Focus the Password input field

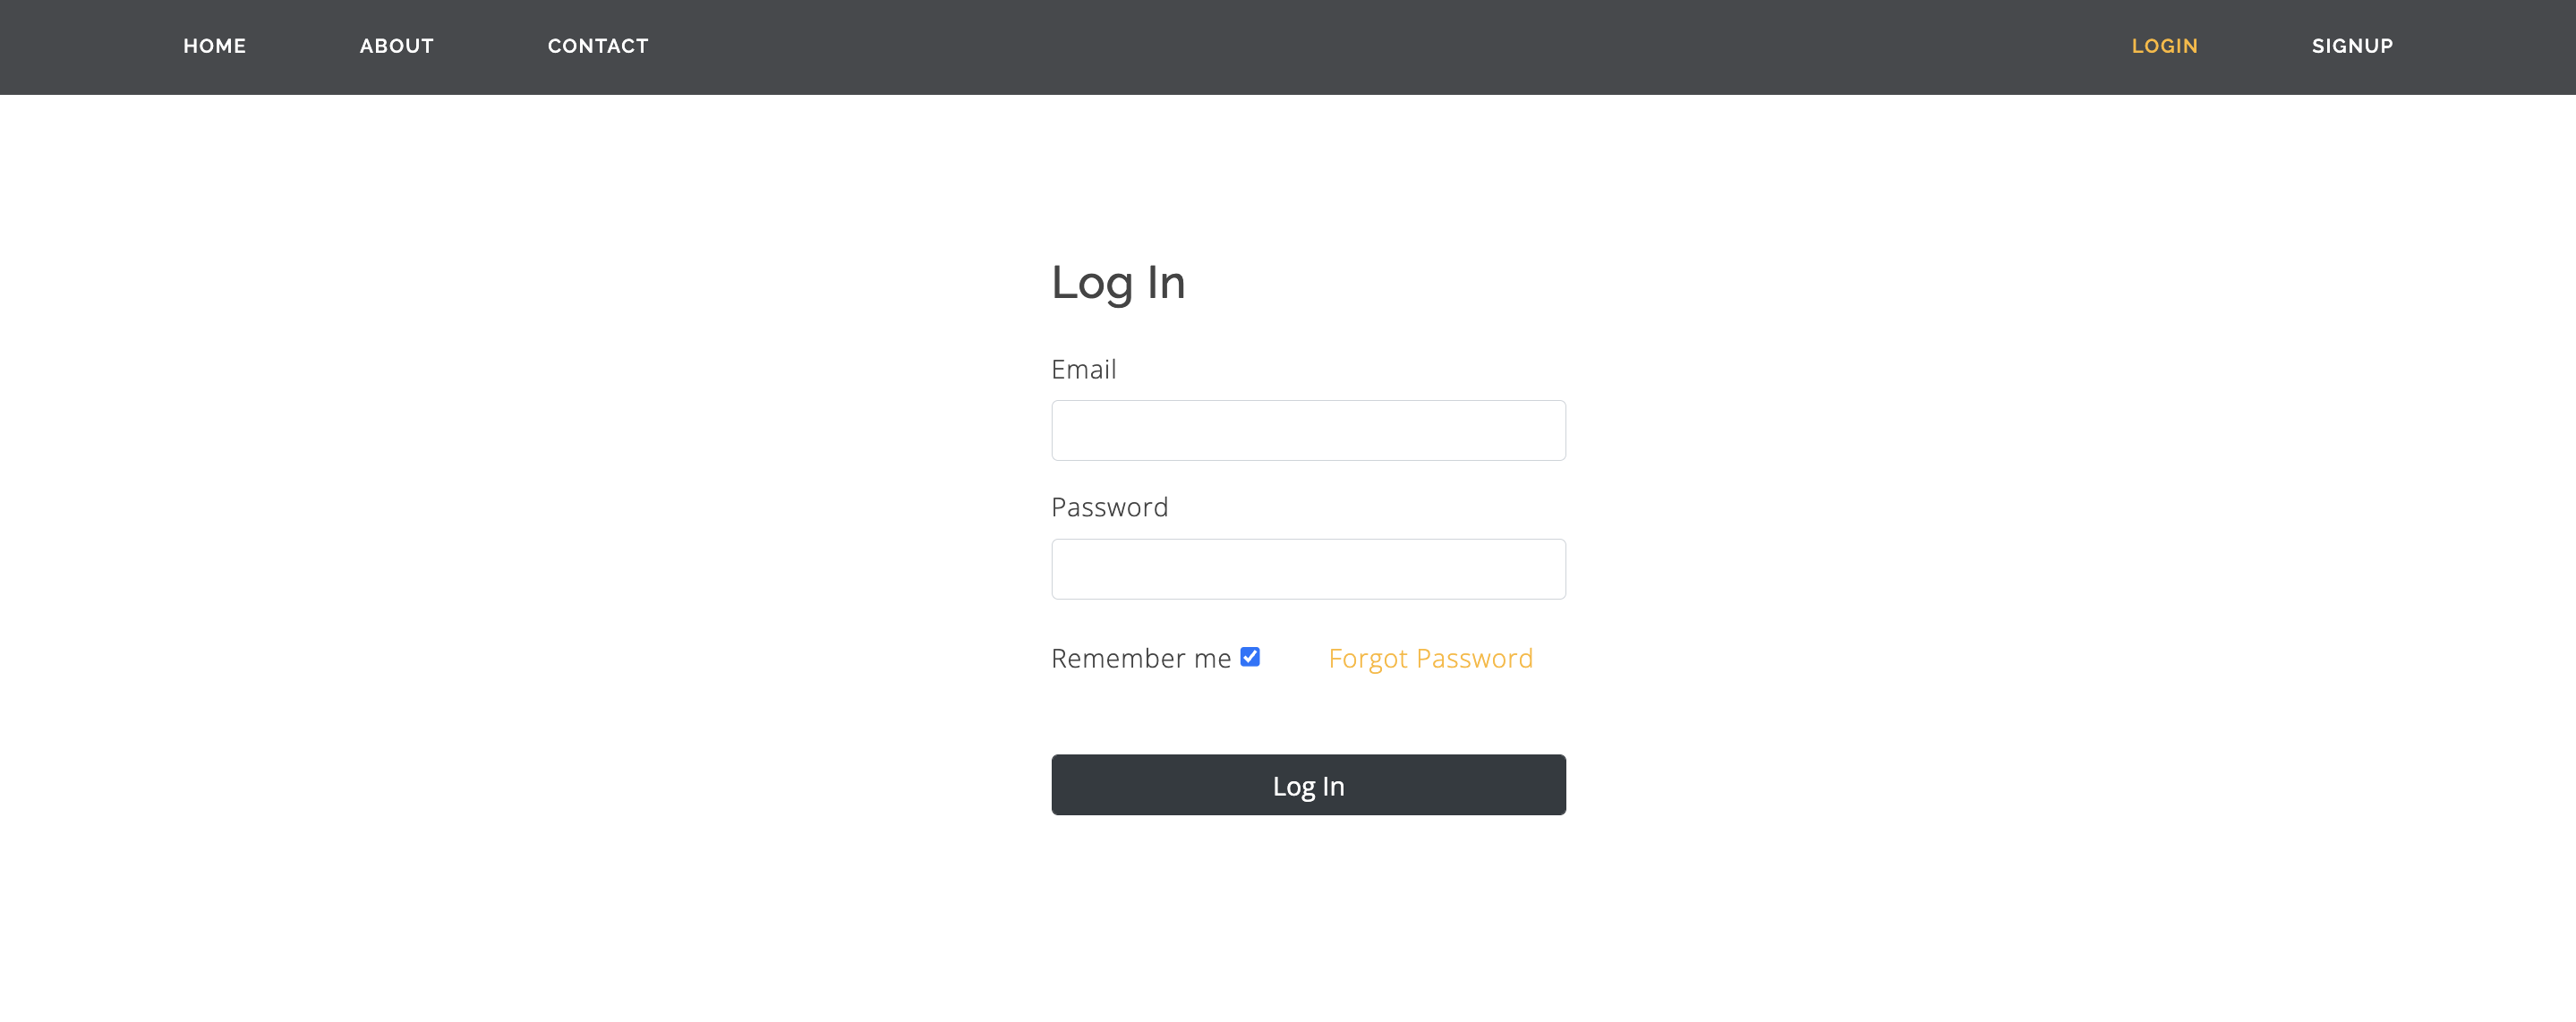coord(1308,568)
